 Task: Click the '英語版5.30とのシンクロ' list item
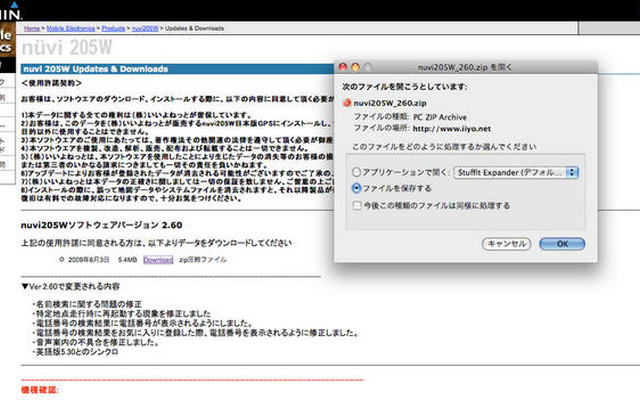point(76,352)
